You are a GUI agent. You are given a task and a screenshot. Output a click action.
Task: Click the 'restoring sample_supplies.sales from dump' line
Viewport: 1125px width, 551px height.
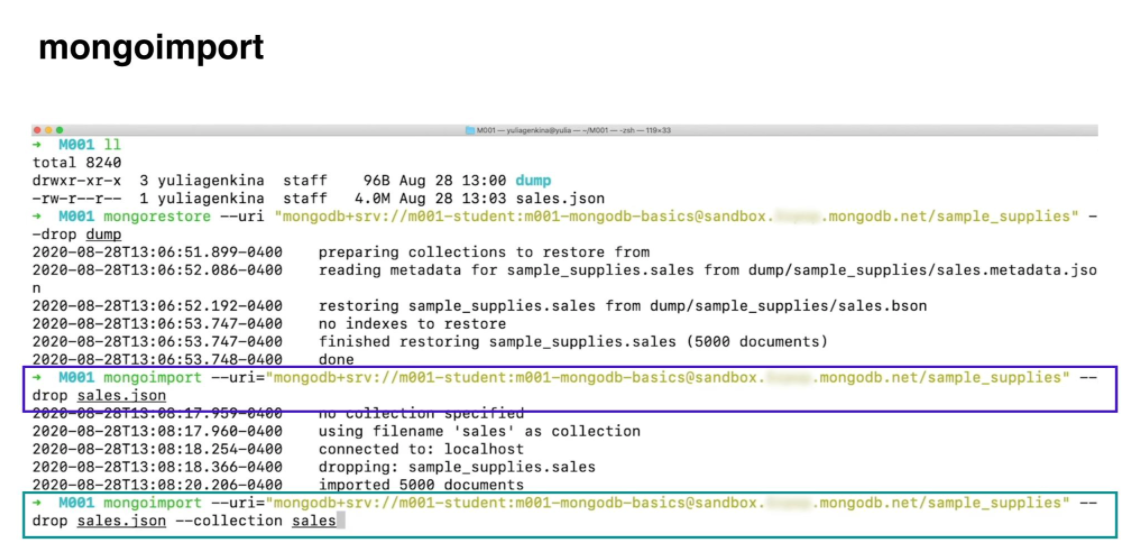click(623, 306)
